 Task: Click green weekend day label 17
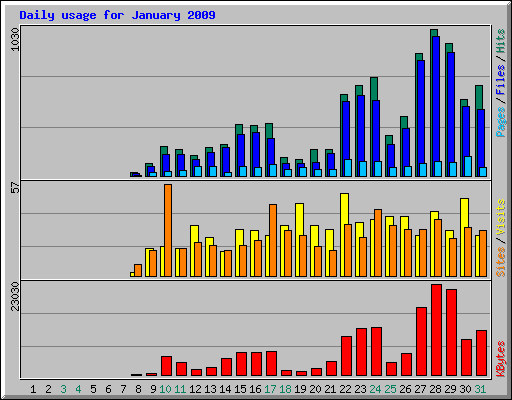(270, 389)
